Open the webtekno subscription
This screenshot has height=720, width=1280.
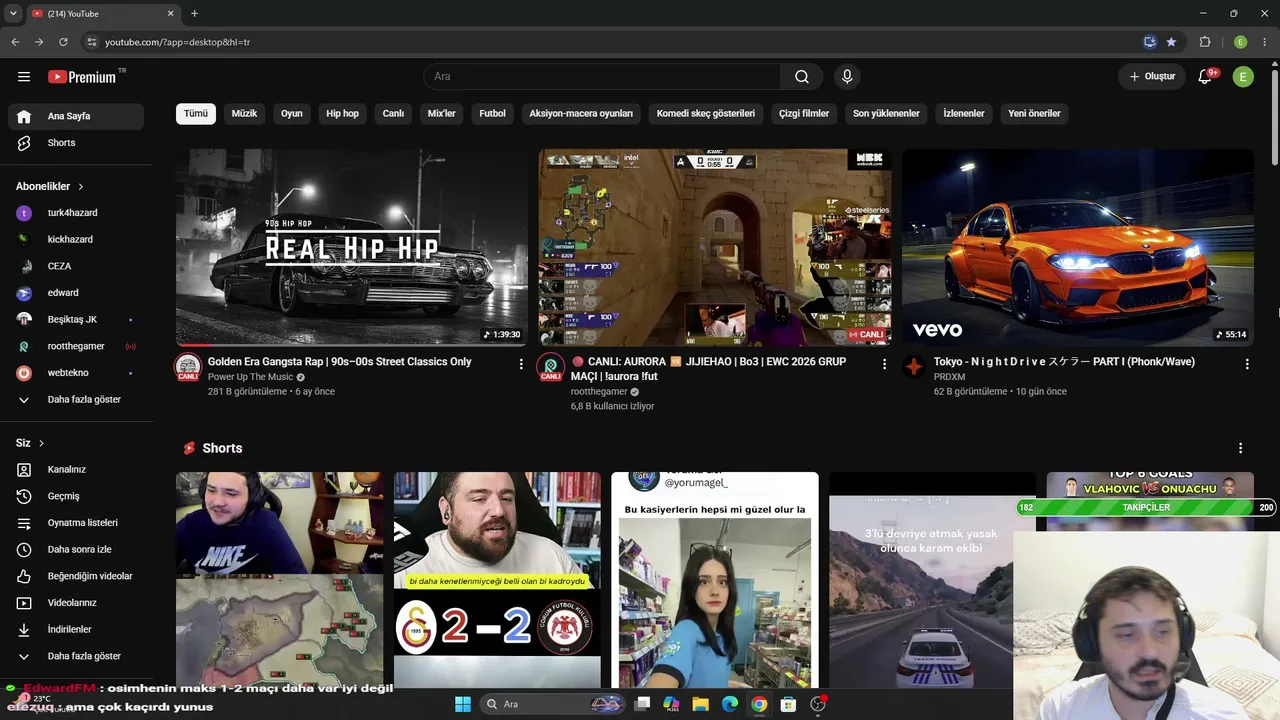pos(76,373)
